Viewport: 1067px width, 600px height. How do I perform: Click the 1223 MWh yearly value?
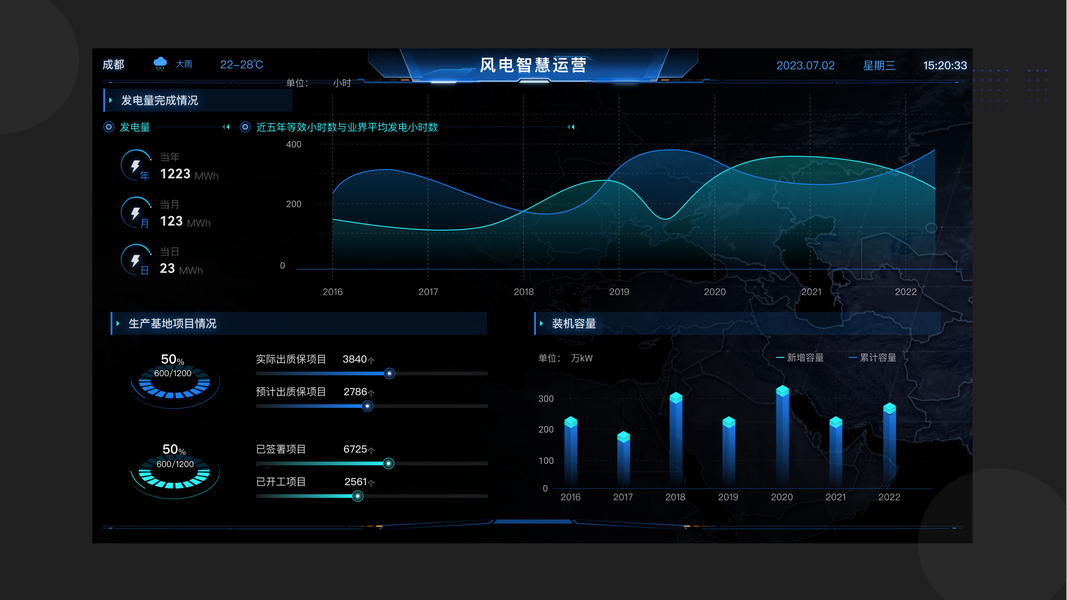click(189, 174)
